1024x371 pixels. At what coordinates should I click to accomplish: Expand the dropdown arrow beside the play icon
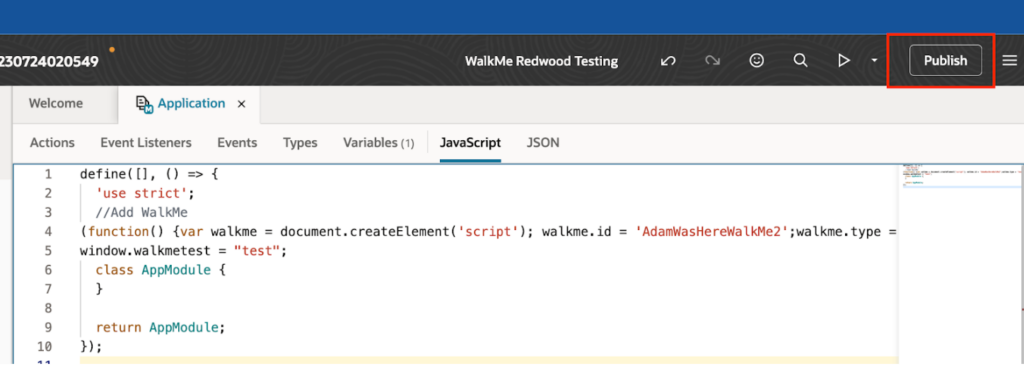874,61
